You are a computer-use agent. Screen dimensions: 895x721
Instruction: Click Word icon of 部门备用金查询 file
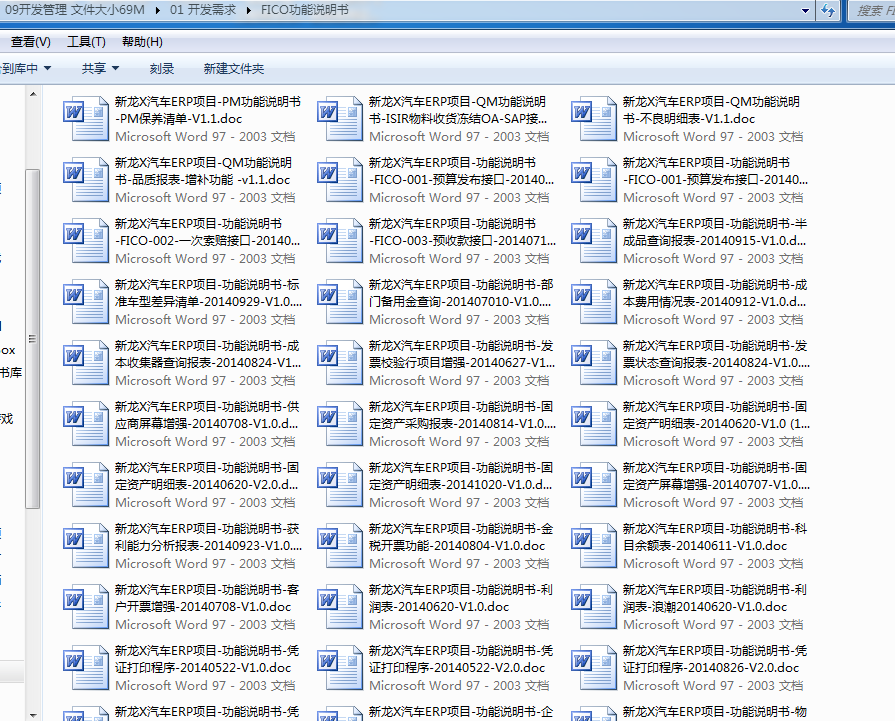(x=340, y=302)
